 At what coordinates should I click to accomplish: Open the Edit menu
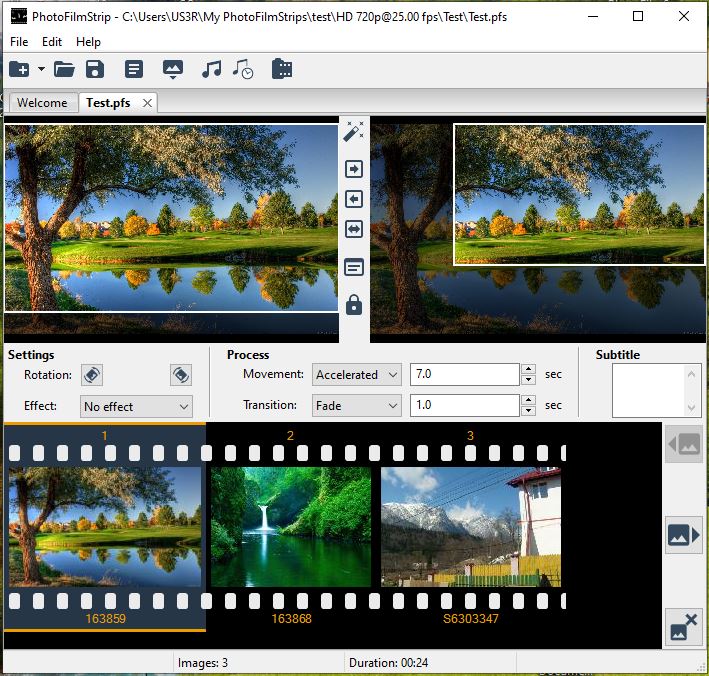52,42
